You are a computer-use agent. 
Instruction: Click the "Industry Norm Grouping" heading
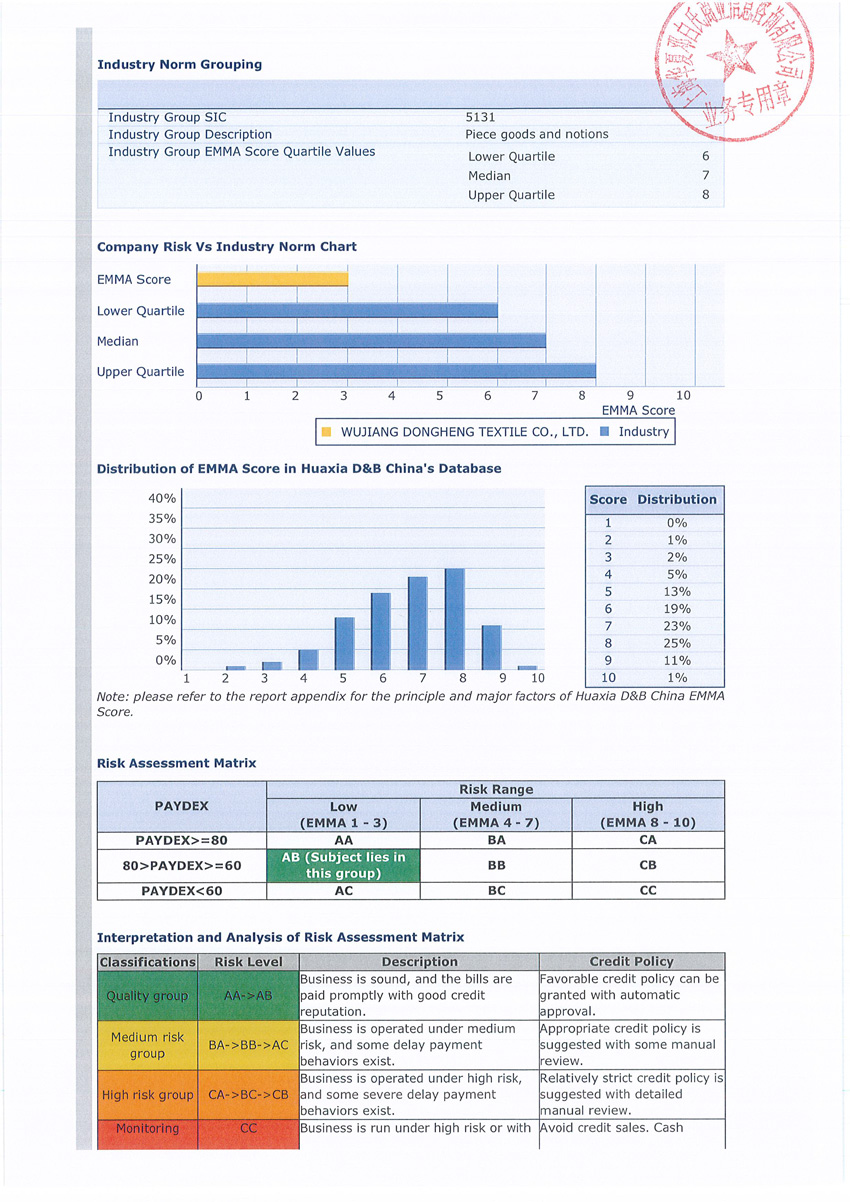click(179, 64)
